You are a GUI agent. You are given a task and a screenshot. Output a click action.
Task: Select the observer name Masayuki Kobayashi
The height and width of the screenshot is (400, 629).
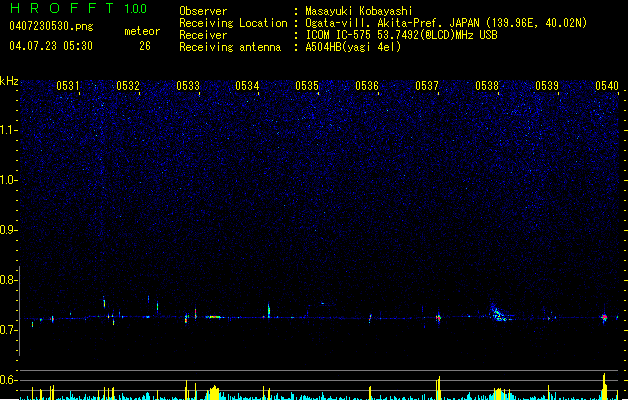click(359, 11)
